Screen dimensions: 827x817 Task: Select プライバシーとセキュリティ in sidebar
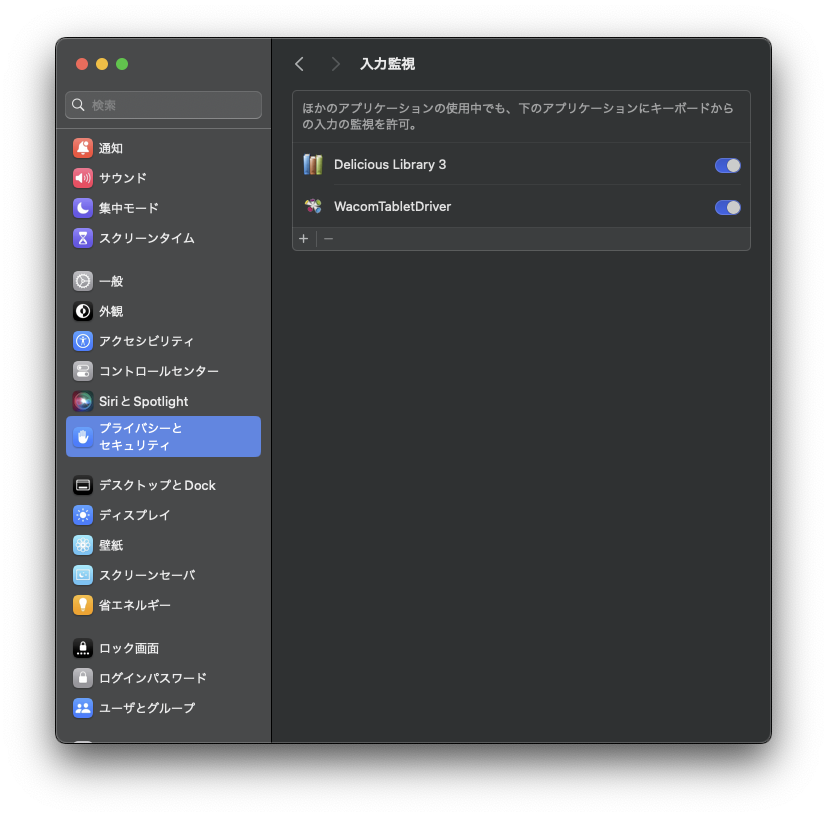coord(164,437)
